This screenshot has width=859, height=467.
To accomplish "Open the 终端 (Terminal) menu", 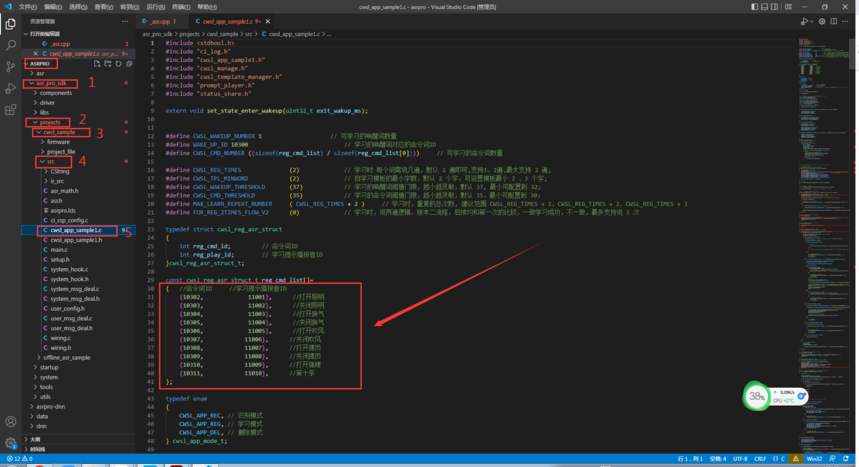I will [181, 7].
